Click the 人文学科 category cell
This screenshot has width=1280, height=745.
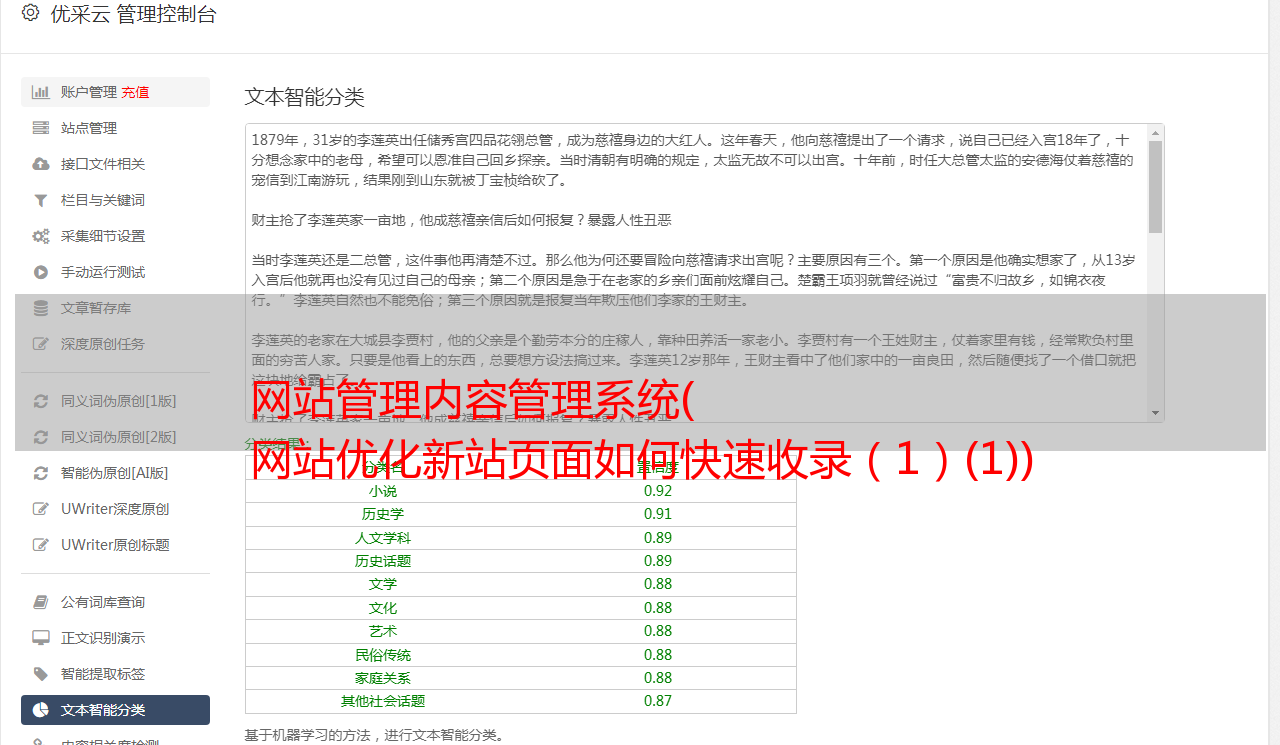(x=383, y=538)
